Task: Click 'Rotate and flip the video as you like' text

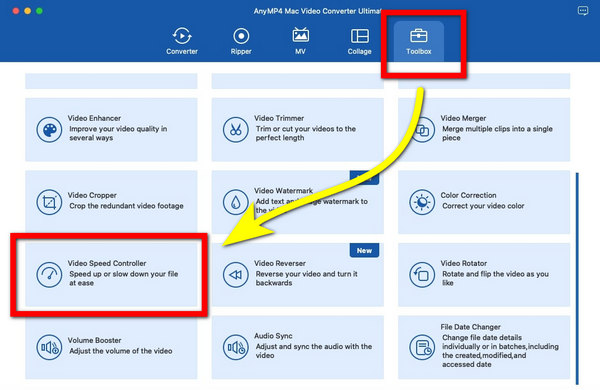Action: pyautogui.click(x=495, y=278)
